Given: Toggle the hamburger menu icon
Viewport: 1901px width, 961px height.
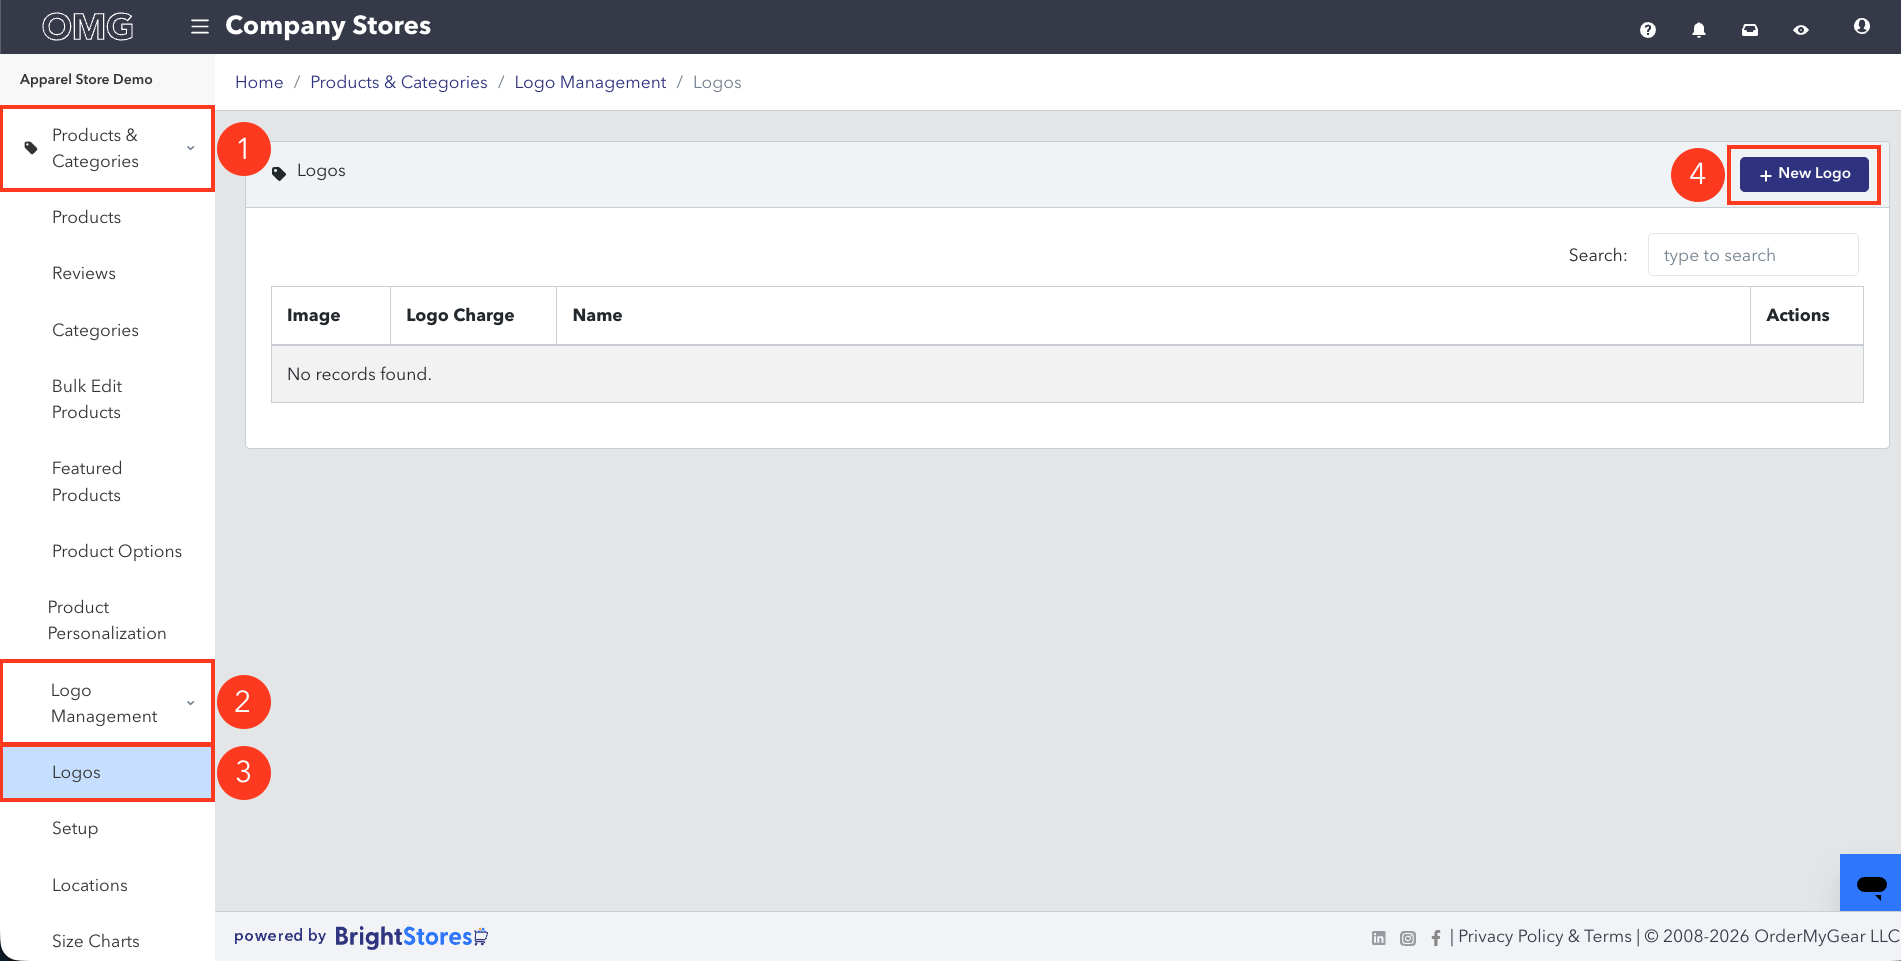Looking at the screenshot, I should pyautogui.click(x=200, y=26).
